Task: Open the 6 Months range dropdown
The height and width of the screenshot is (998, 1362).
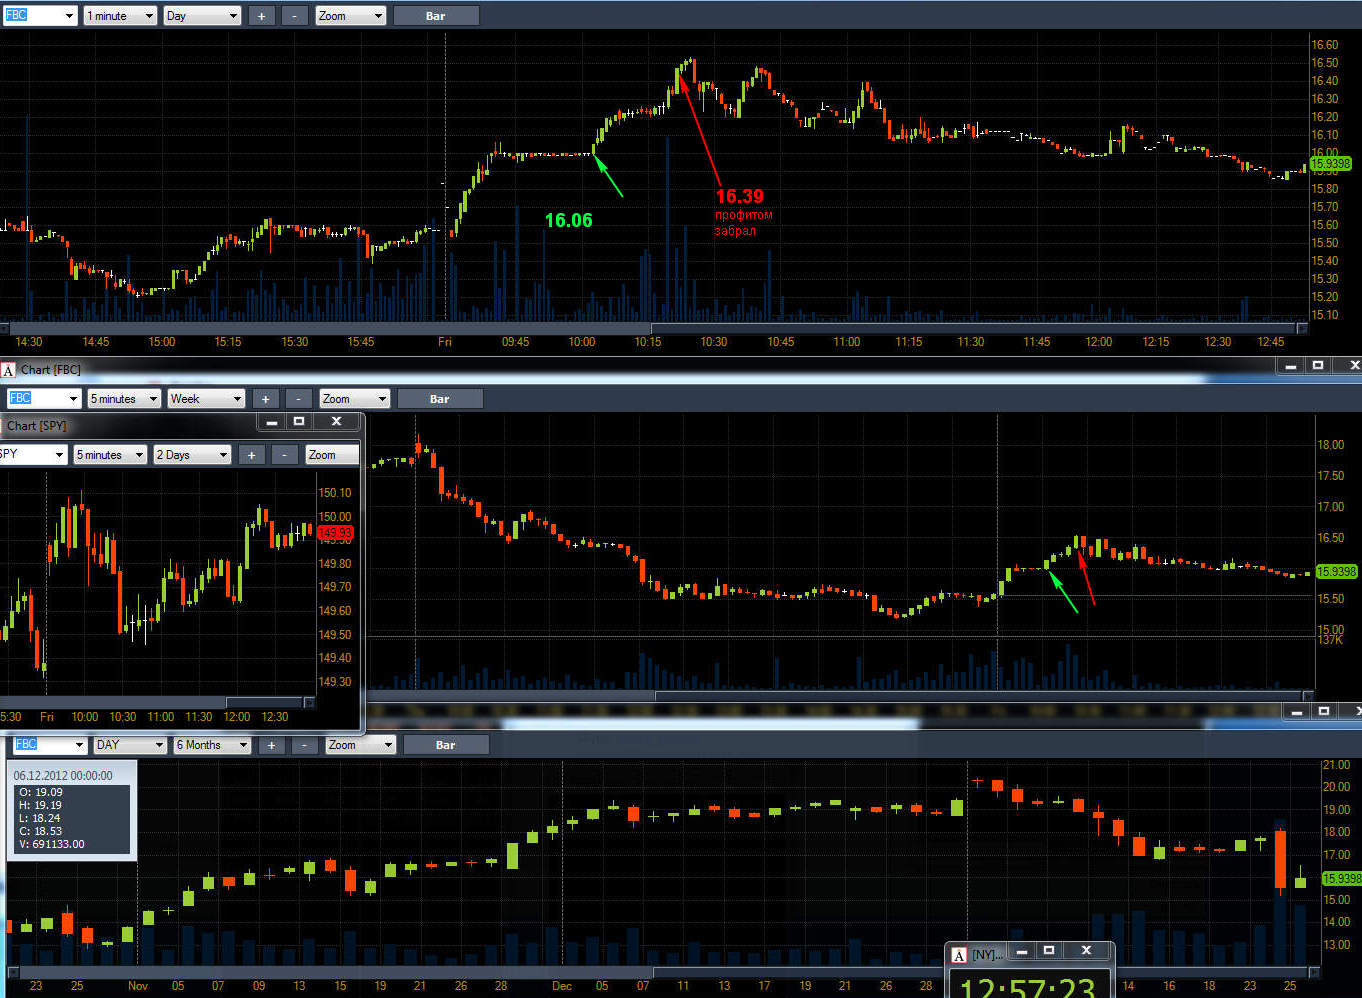Action: tap(212, 745)
